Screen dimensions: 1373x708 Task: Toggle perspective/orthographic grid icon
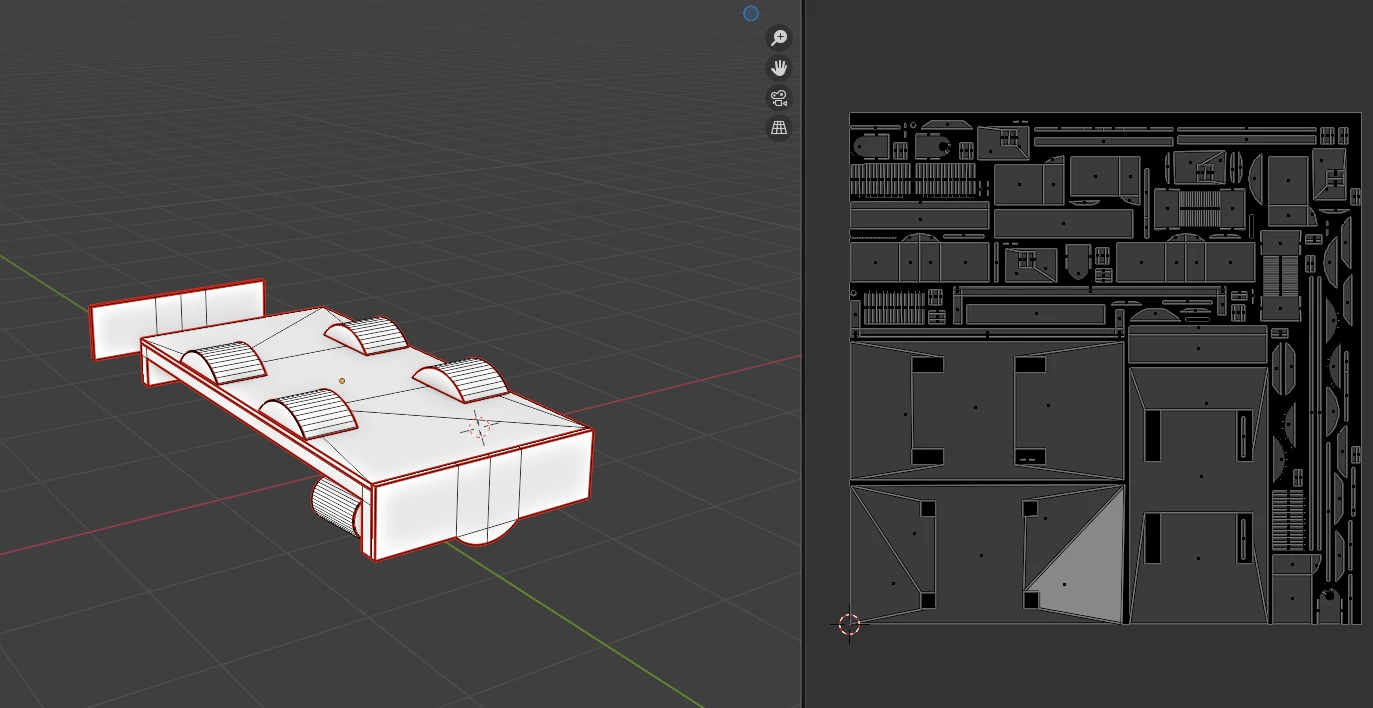click(x=778, y=128)
